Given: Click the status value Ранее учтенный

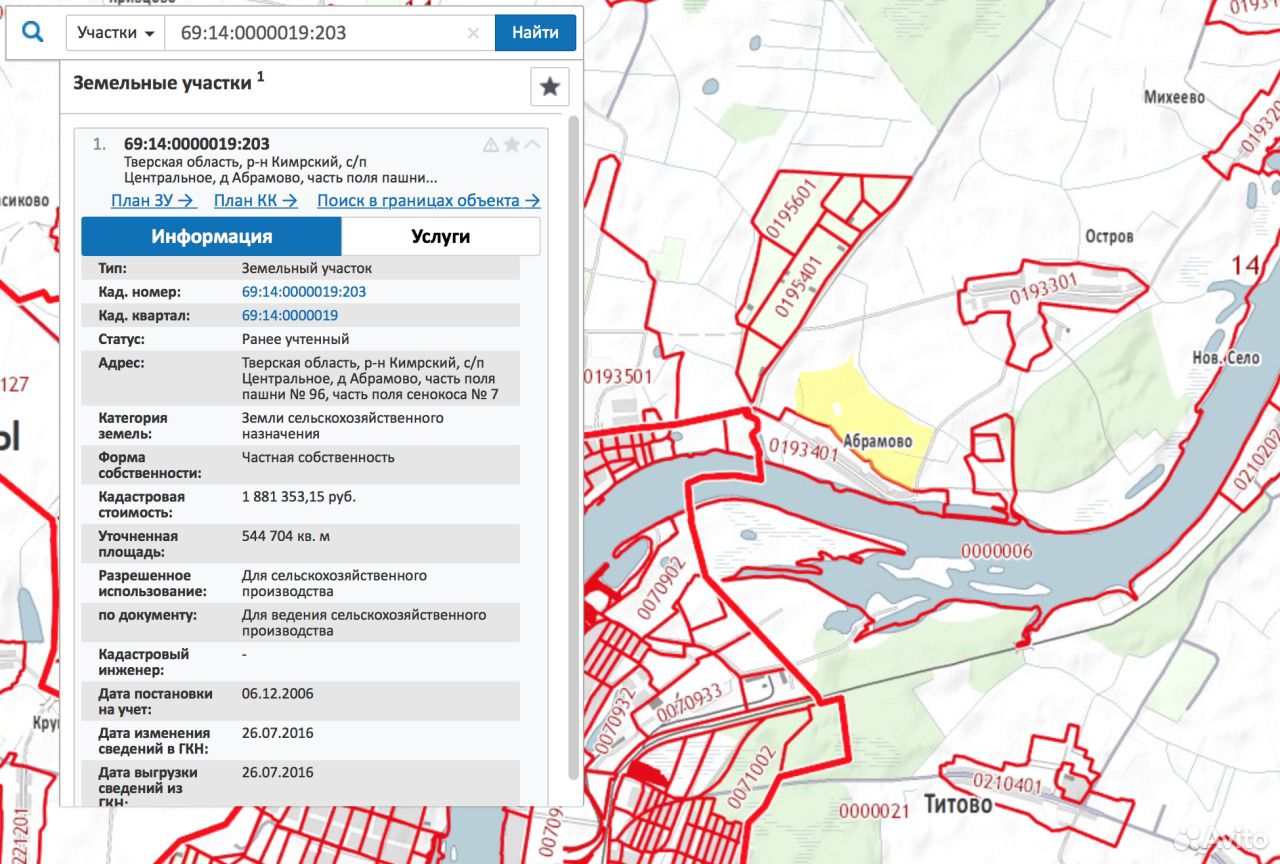Looking at the screenshot, I should coord(296,339).
